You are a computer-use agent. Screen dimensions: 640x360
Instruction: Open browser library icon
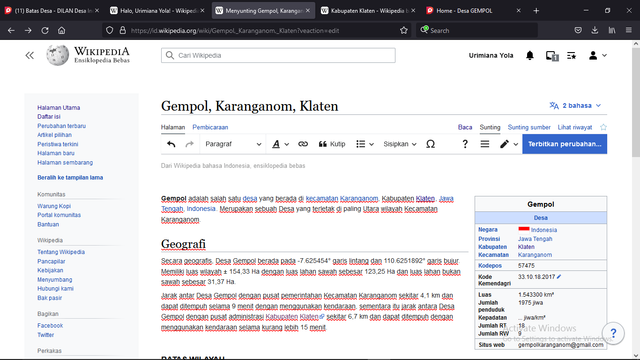coord(612,30)
